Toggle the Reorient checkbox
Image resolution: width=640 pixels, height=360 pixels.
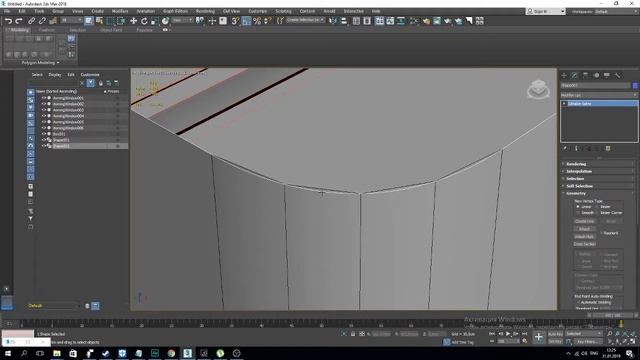click(602, 233)
